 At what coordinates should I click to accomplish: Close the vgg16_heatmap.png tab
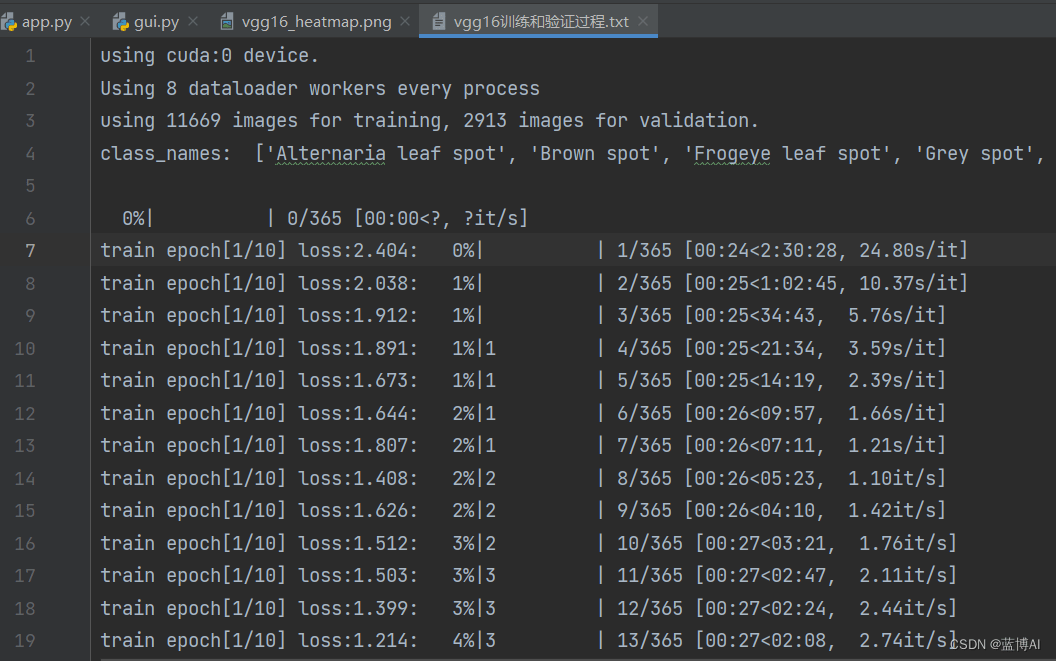(x=405, y=22)
